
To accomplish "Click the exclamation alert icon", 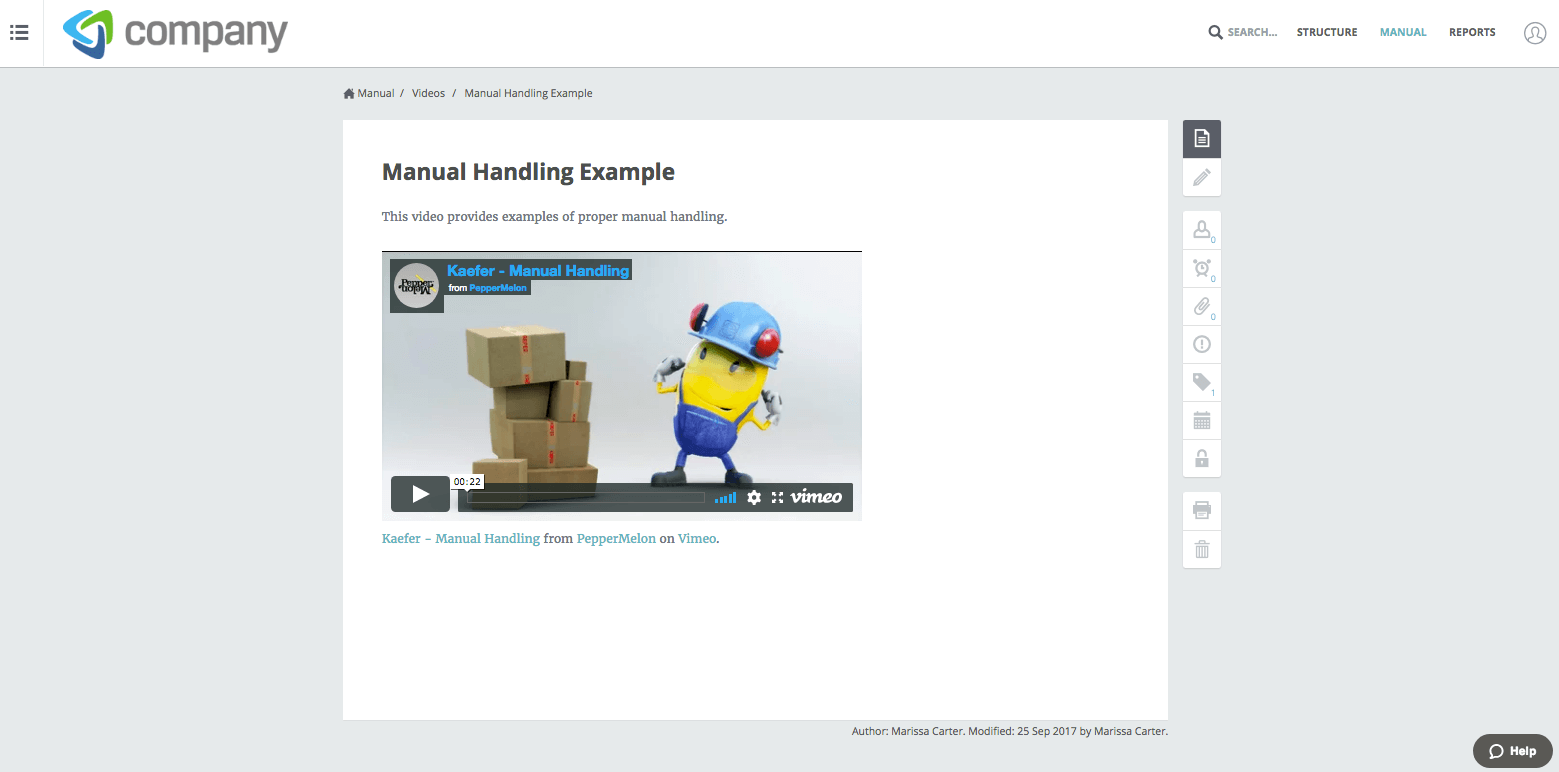I will click(1202, 345).
